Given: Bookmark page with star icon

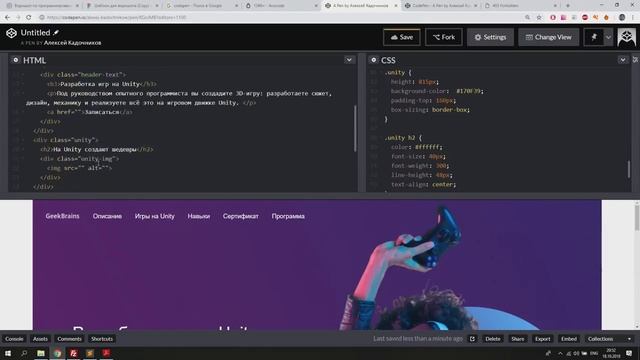Looking at the screenshot, I should 539,18.
